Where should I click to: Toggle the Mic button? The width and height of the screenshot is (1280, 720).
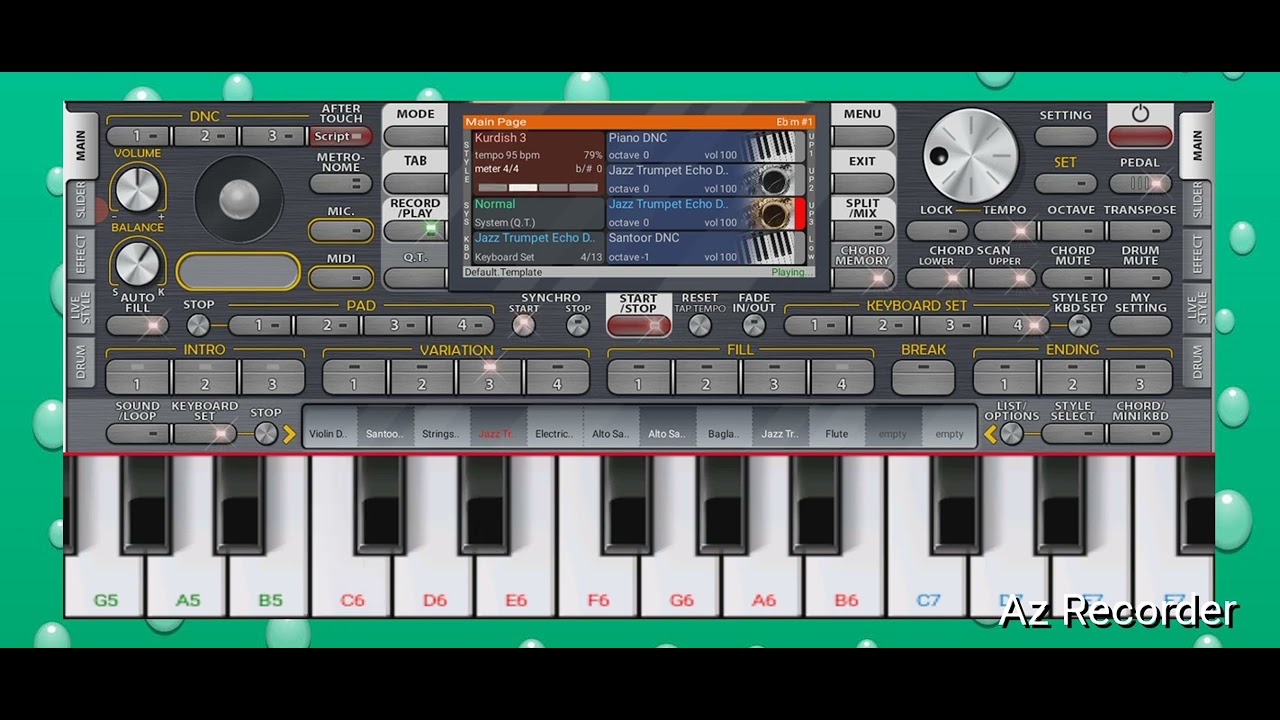click(341, 231)
